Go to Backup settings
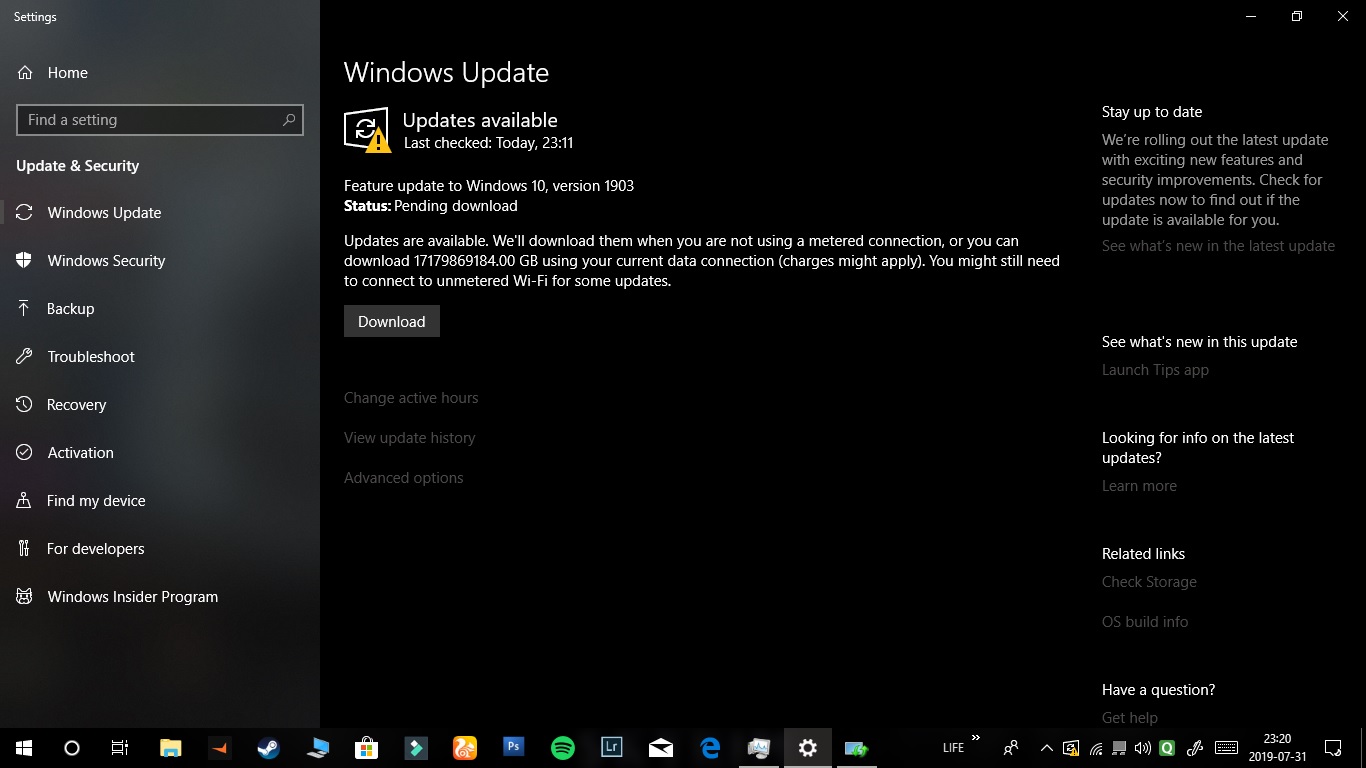 [x=160, y=309]
